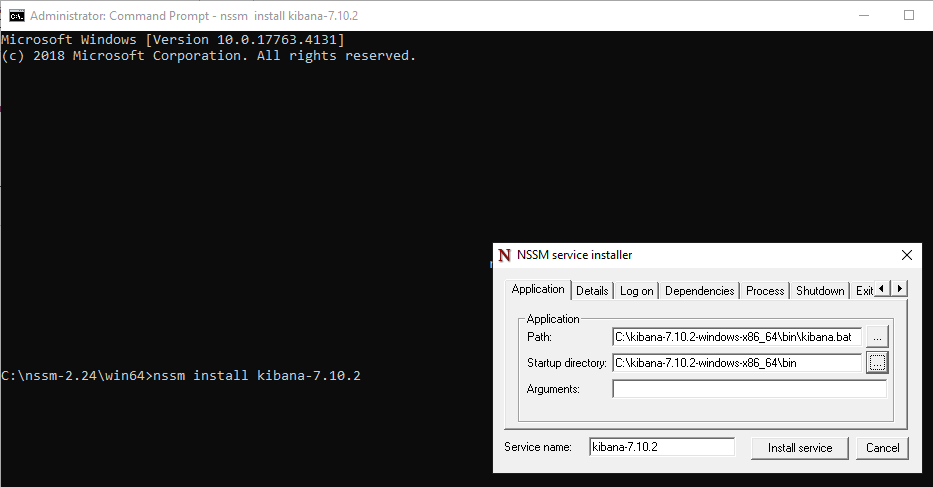
Task: Click into the Startup directory field
Action: click(x=736, y=363)
